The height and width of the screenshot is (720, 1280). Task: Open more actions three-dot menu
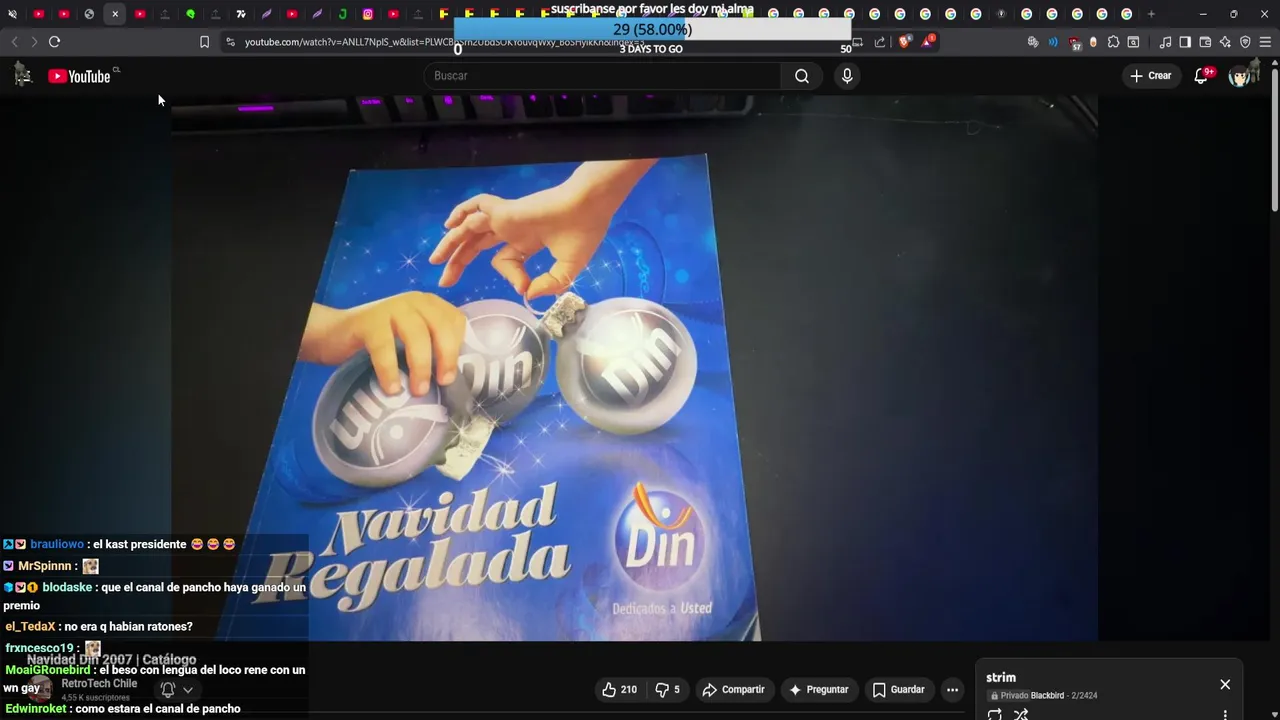[953, 690]
